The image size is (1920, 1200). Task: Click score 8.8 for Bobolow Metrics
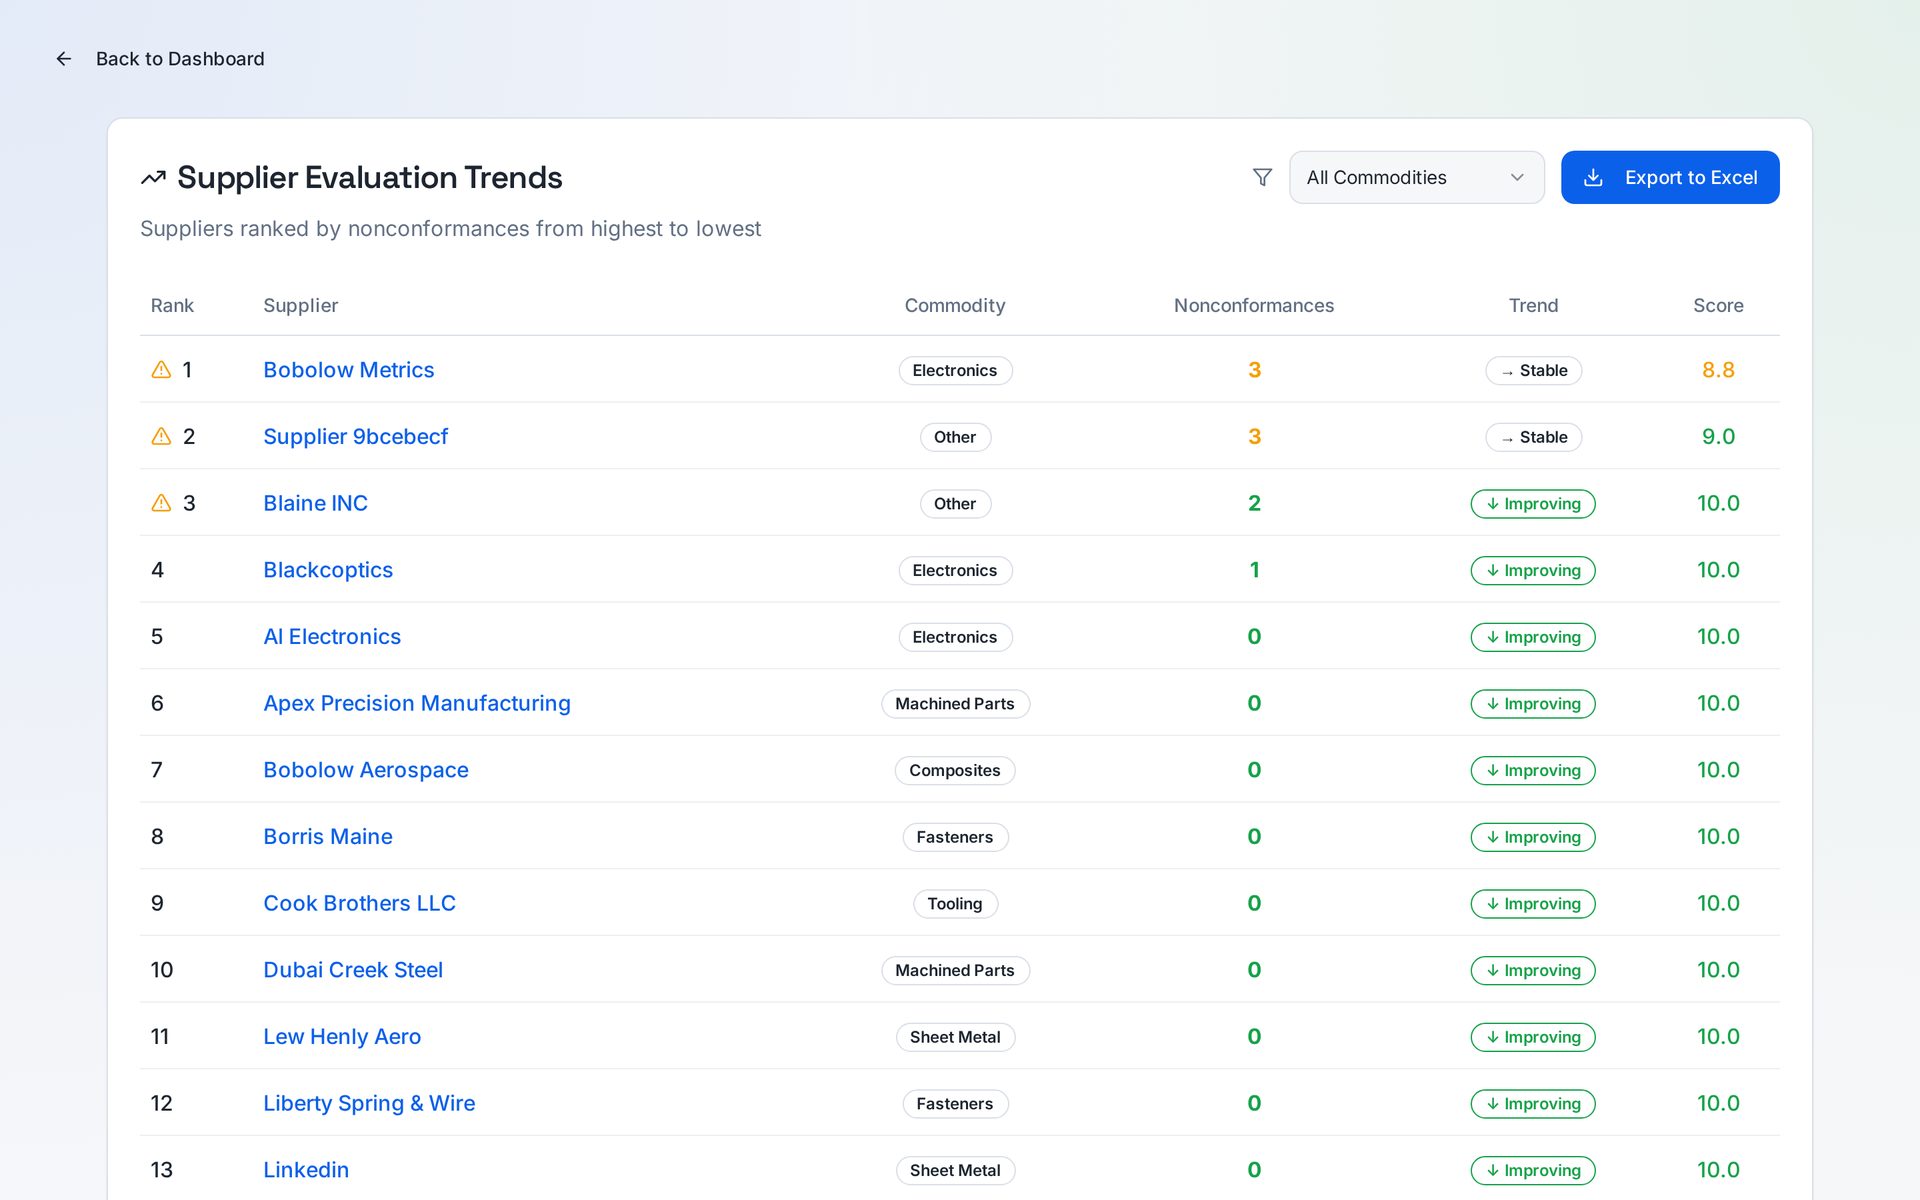[1718, 370]
